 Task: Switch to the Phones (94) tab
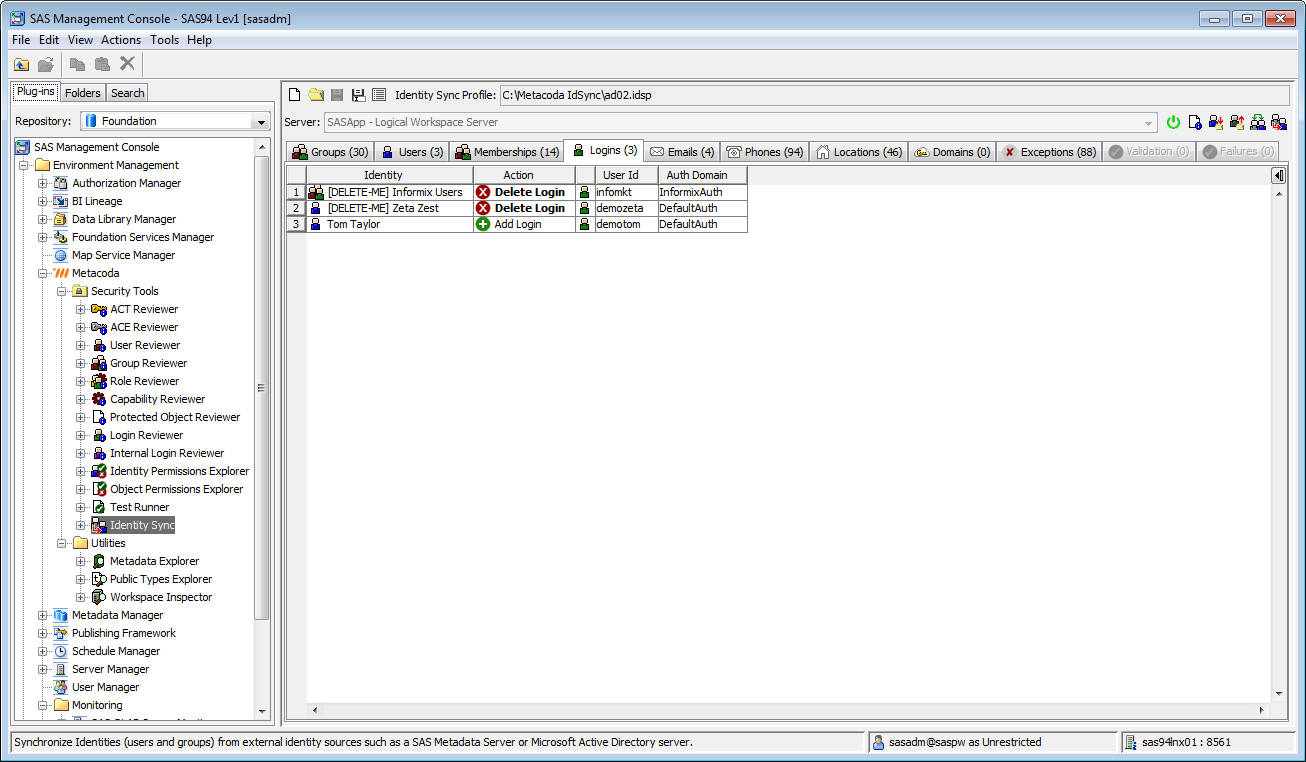click(765, 152)
